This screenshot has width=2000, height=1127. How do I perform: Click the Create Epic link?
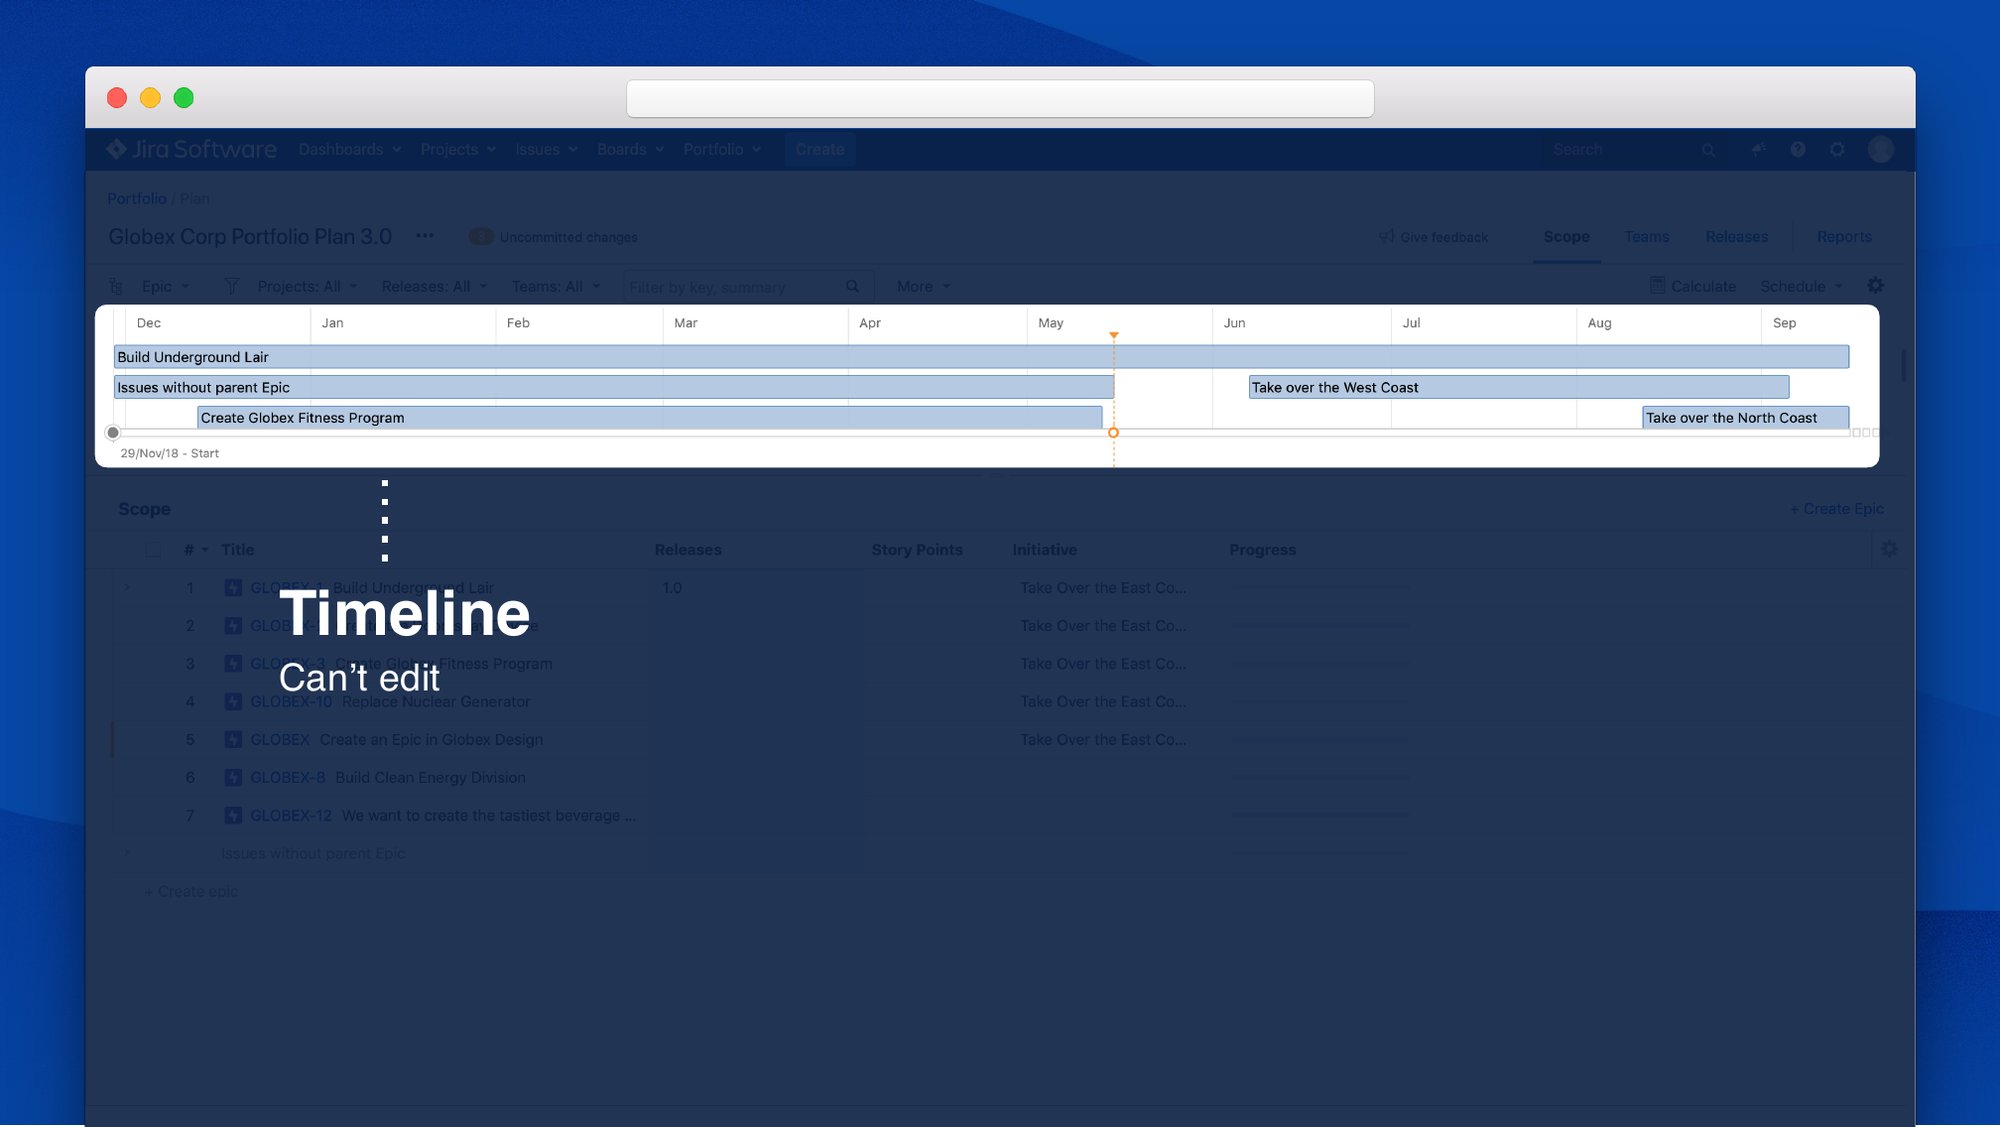tap(1836, 509)
